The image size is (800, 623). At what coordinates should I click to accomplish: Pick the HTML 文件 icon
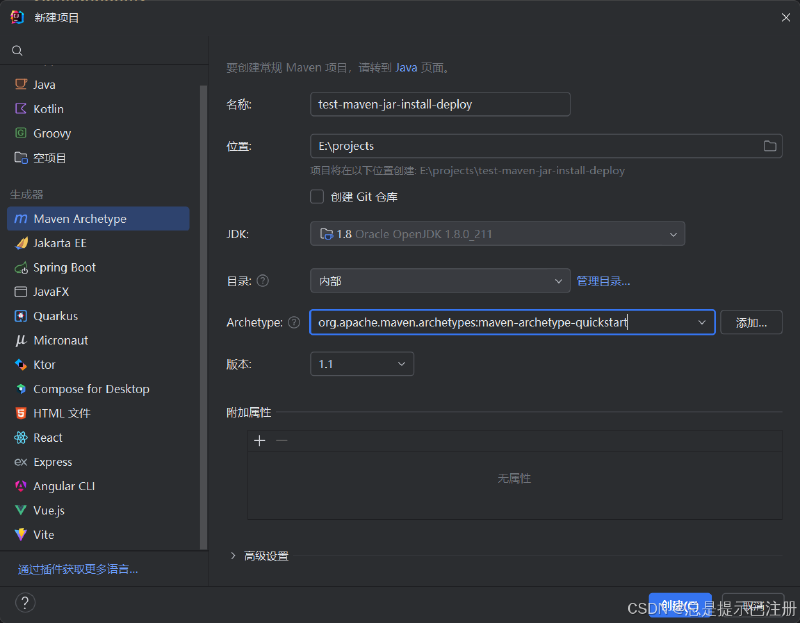click(x=20, y=413)
